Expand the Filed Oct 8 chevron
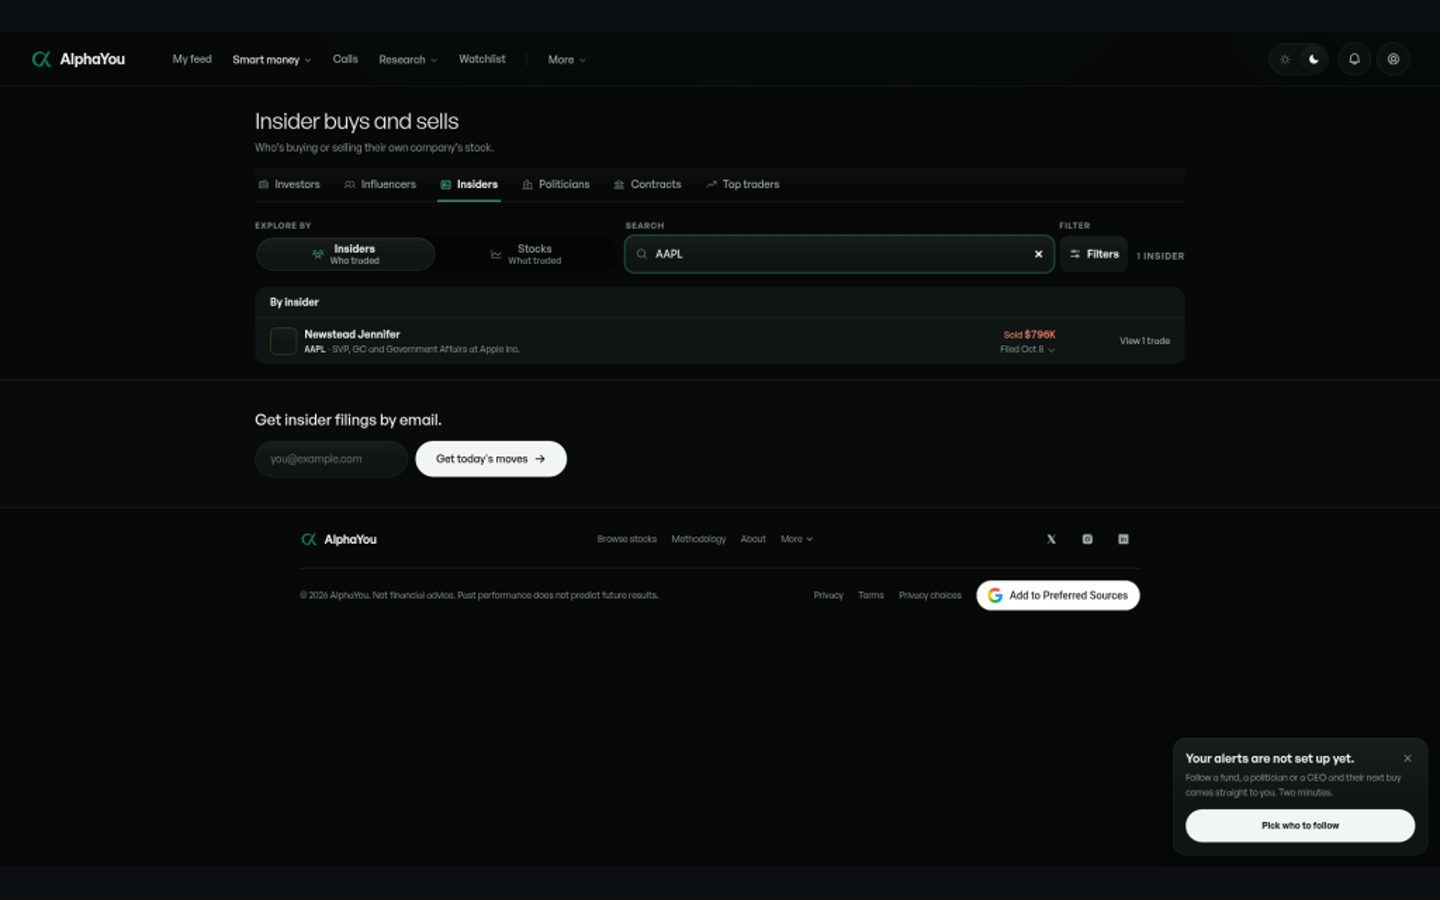Viewport: 1440px width, 900px height. click(x=1051, y=350)
